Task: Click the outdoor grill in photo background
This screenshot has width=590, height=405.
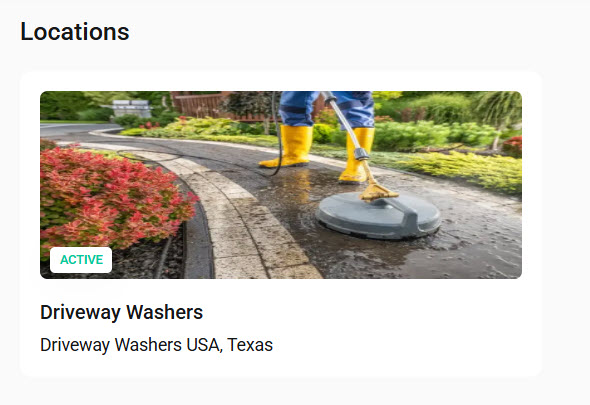Action: [x=131, y=108]
